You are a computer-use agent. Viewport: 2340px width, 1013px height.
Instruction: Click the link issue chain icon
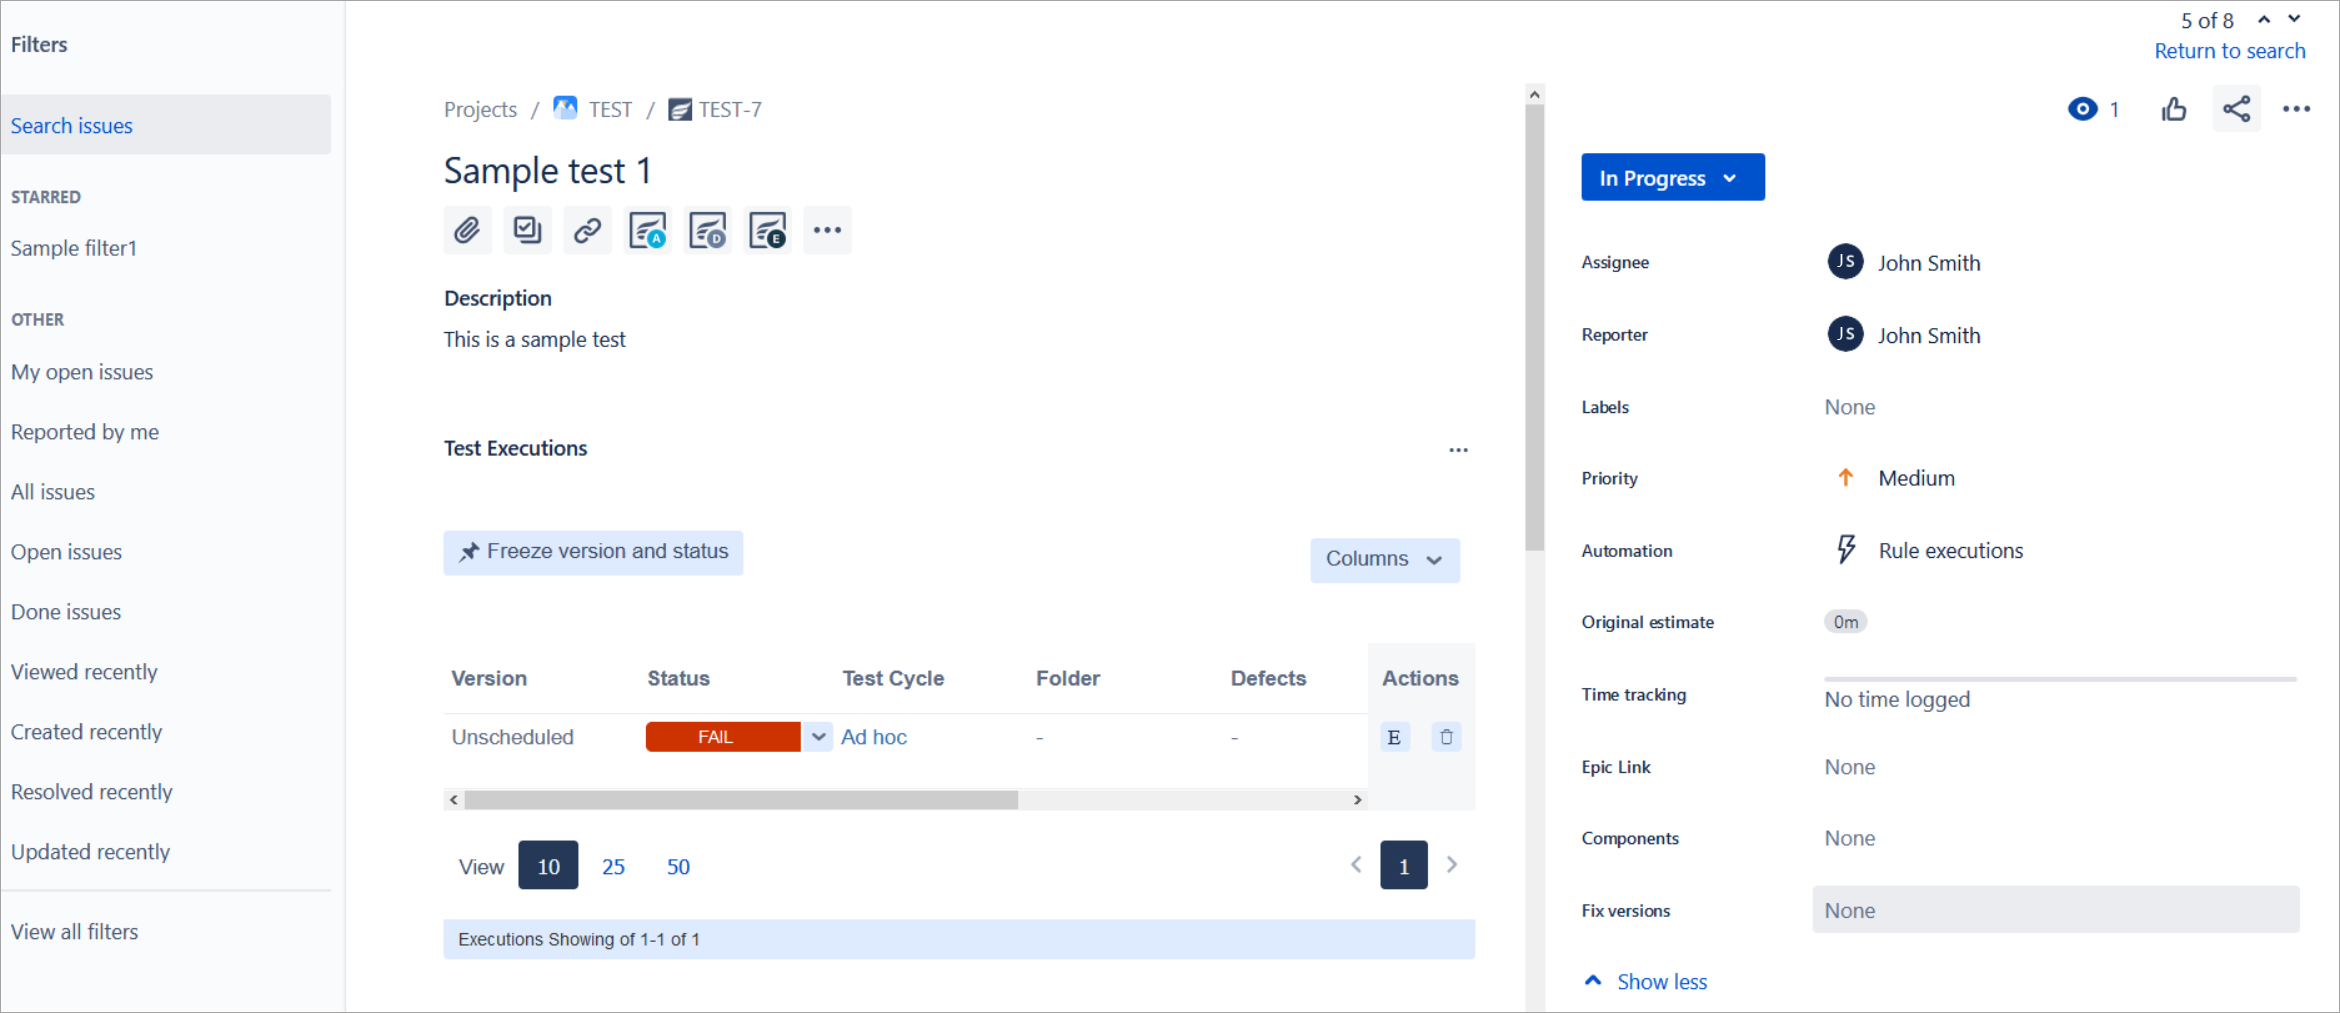(x=587, y=231)
